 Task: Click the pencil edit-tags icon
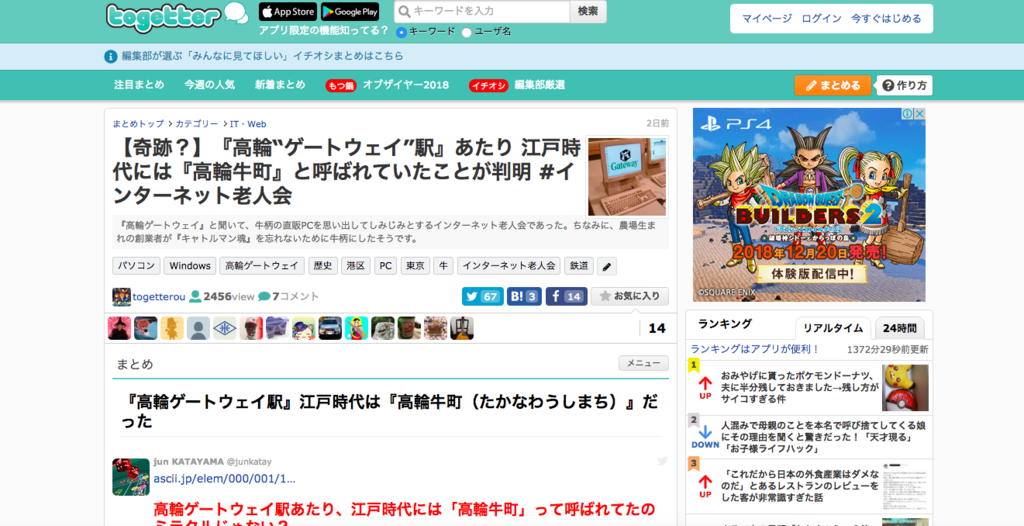607,267
